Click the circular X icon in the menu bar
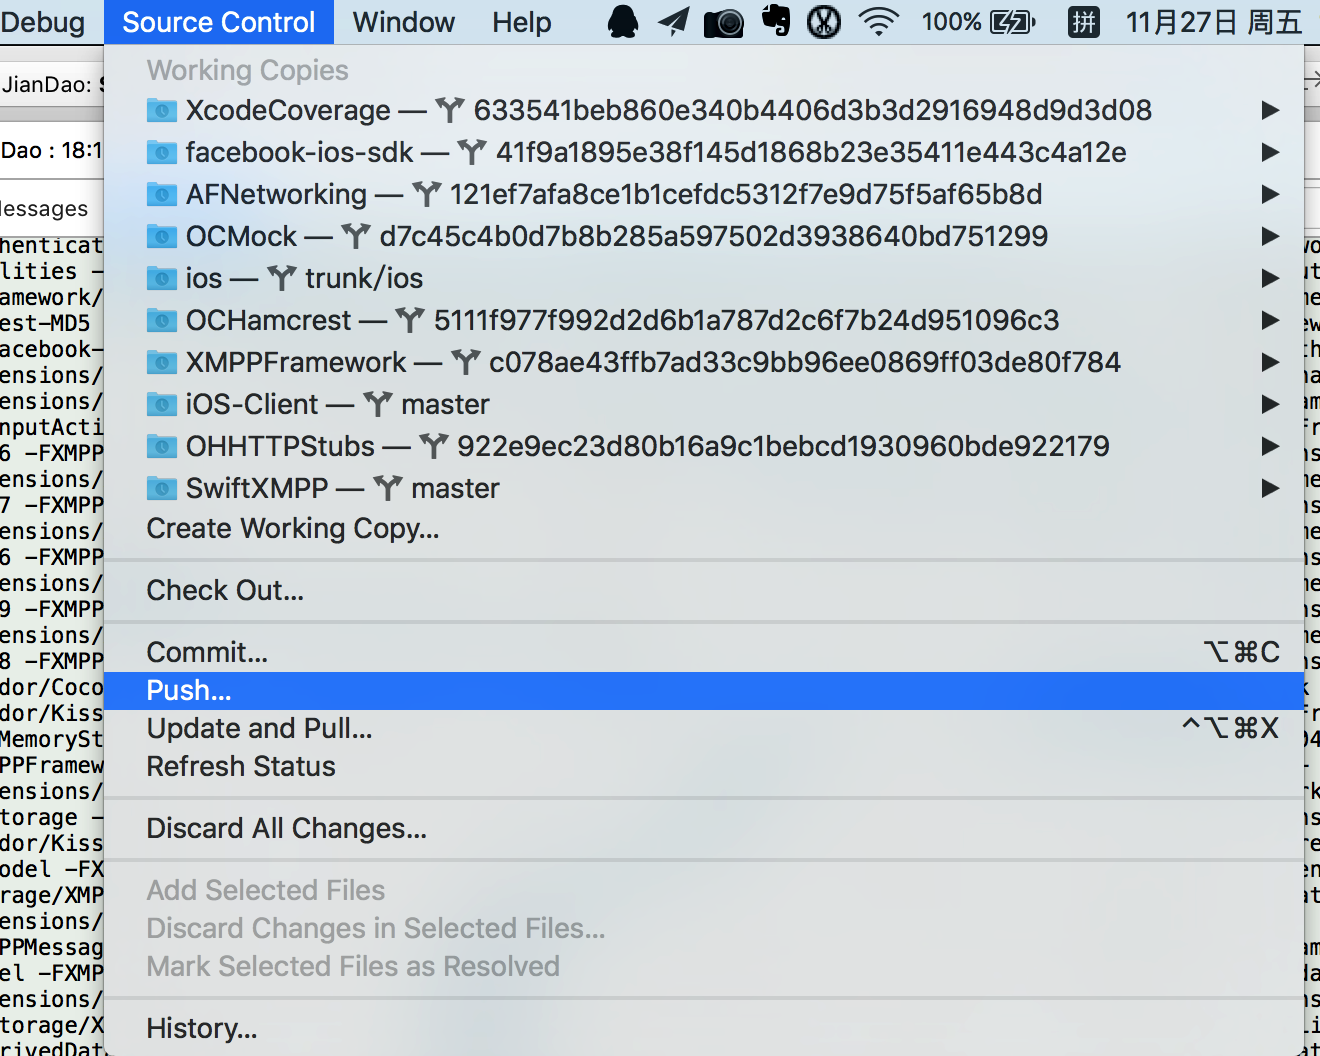Screen dimensions: 1320x1056 (824, 22)
